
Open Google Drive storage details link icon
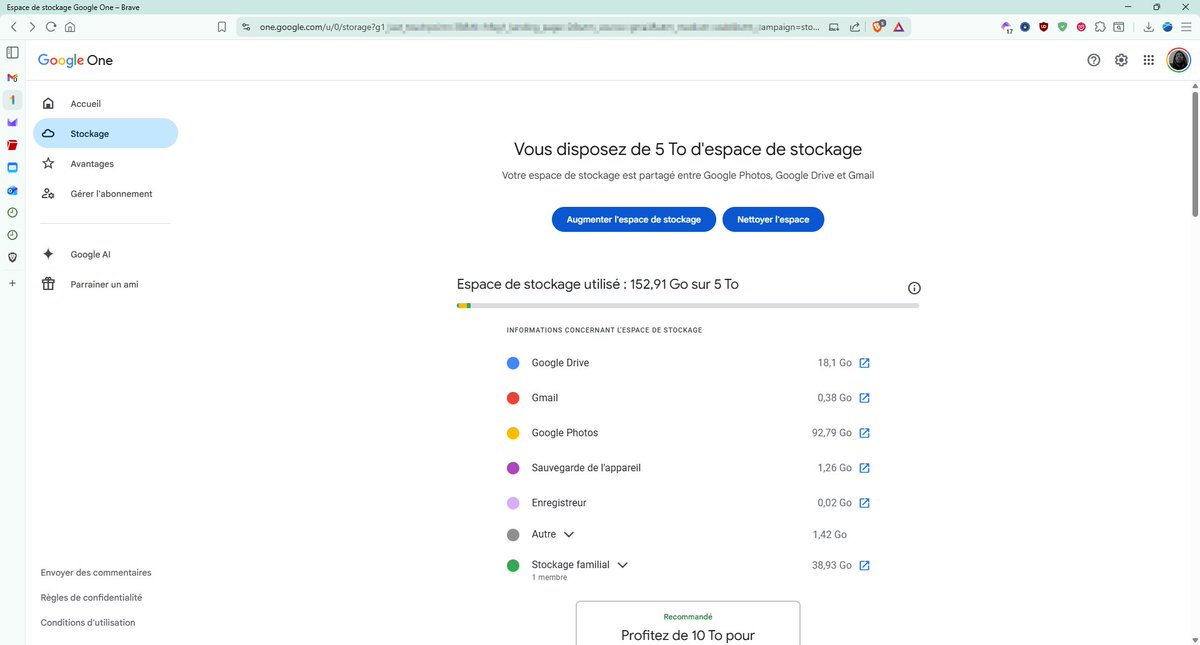point(865,363)
